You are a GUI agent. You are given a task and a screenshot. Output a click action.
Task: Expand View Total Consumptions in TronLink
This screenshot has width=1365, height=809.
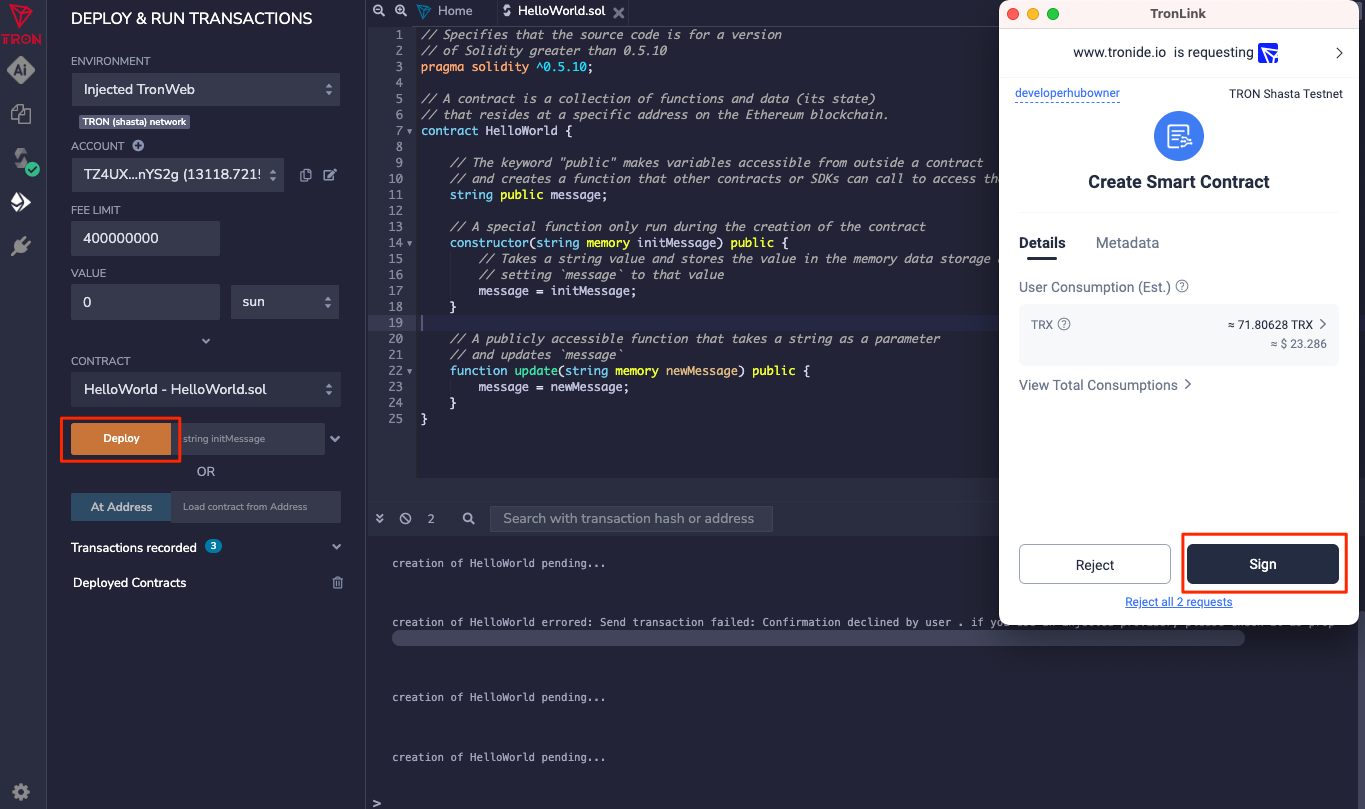[1105, 385]
